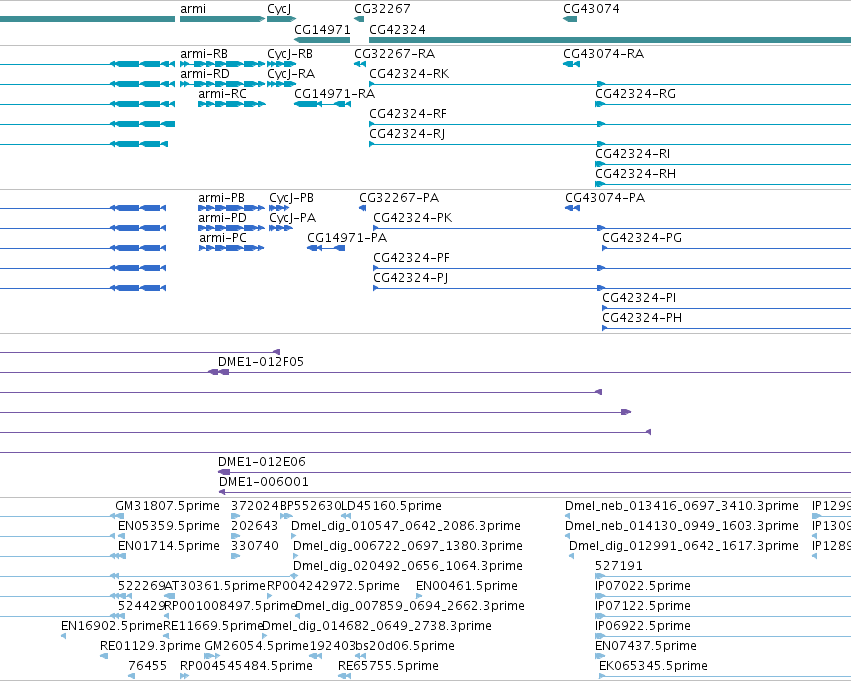Click the Dmel_dig_007859_0694_2662.3prime label
Screen dimensions: 851x681
point(410,606)
